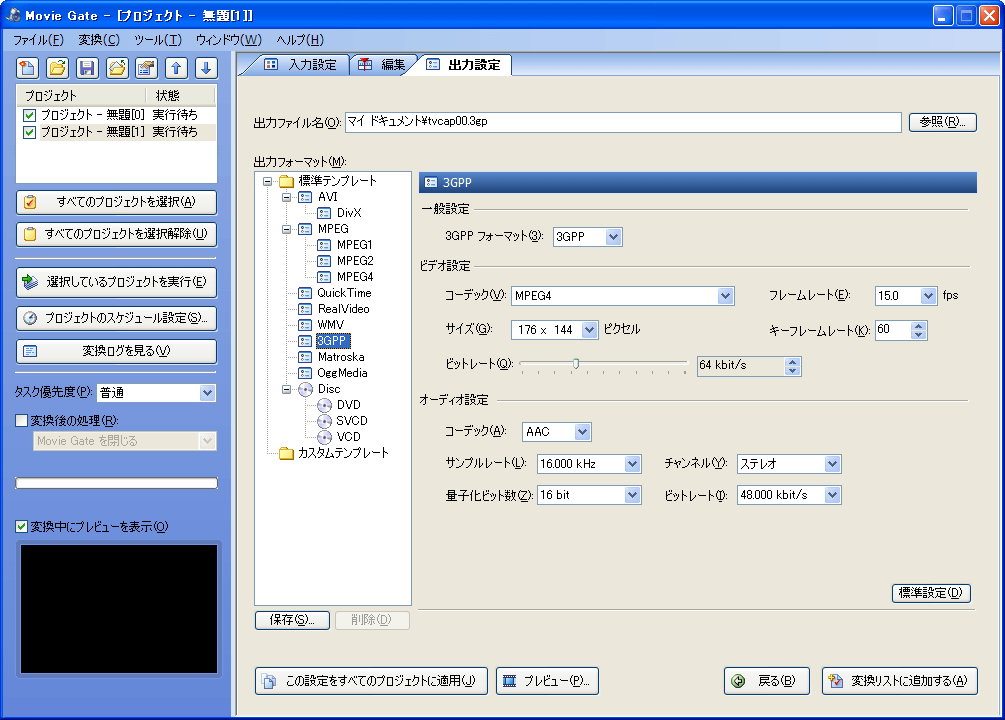1005x720 pixels.
Task: Select RealVideo output format
Action: pyautogui.click(x=344, y=309)
